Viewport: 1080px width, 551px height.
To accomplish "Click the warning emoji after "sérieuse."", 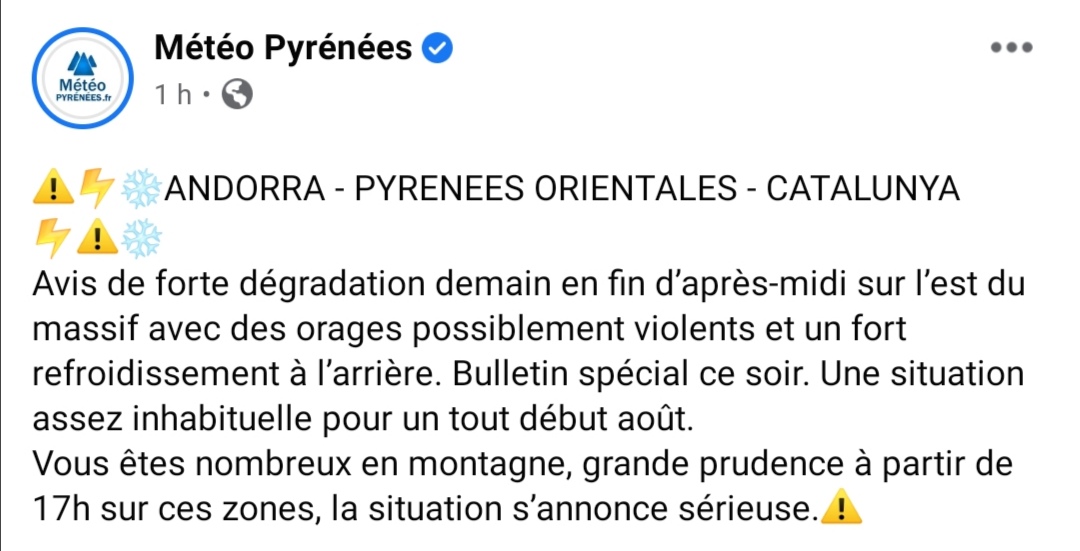I will coord(842,508).
